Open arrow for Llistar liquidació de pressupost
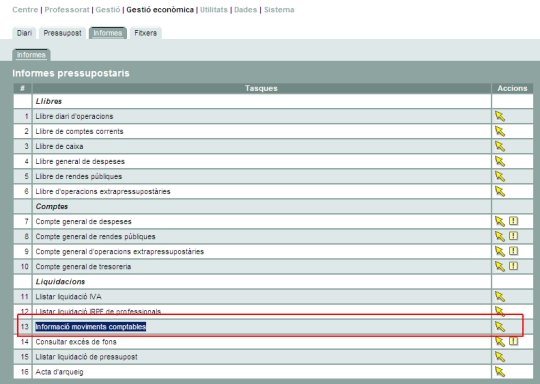Image resolution: width=540 pixels, height=384 pixels. (x=500, y=357)
